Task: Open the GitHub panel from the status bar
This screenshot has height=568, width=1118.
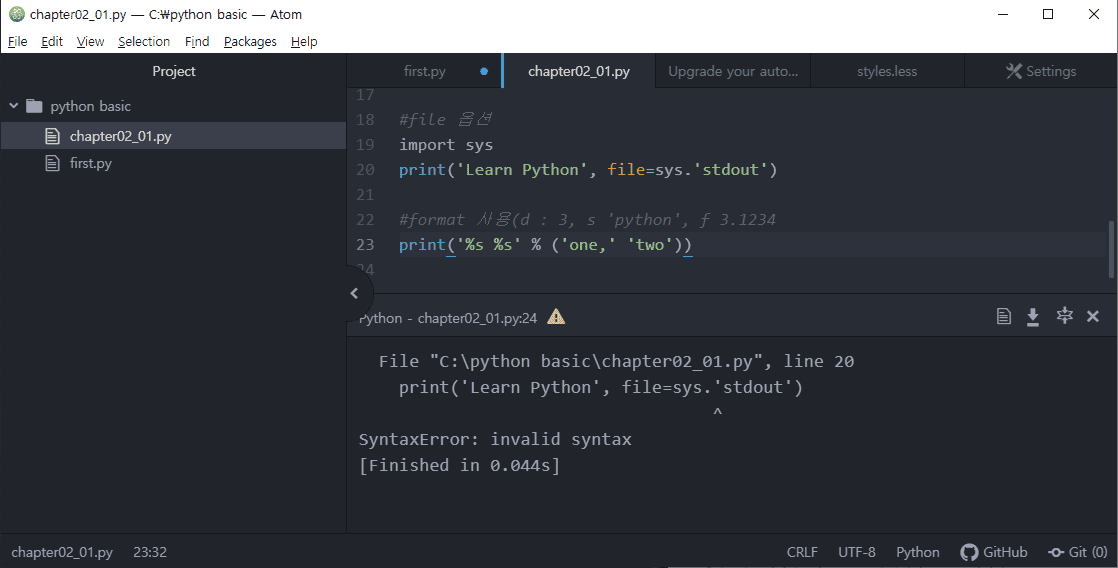Action: click(x=994, y=552)
